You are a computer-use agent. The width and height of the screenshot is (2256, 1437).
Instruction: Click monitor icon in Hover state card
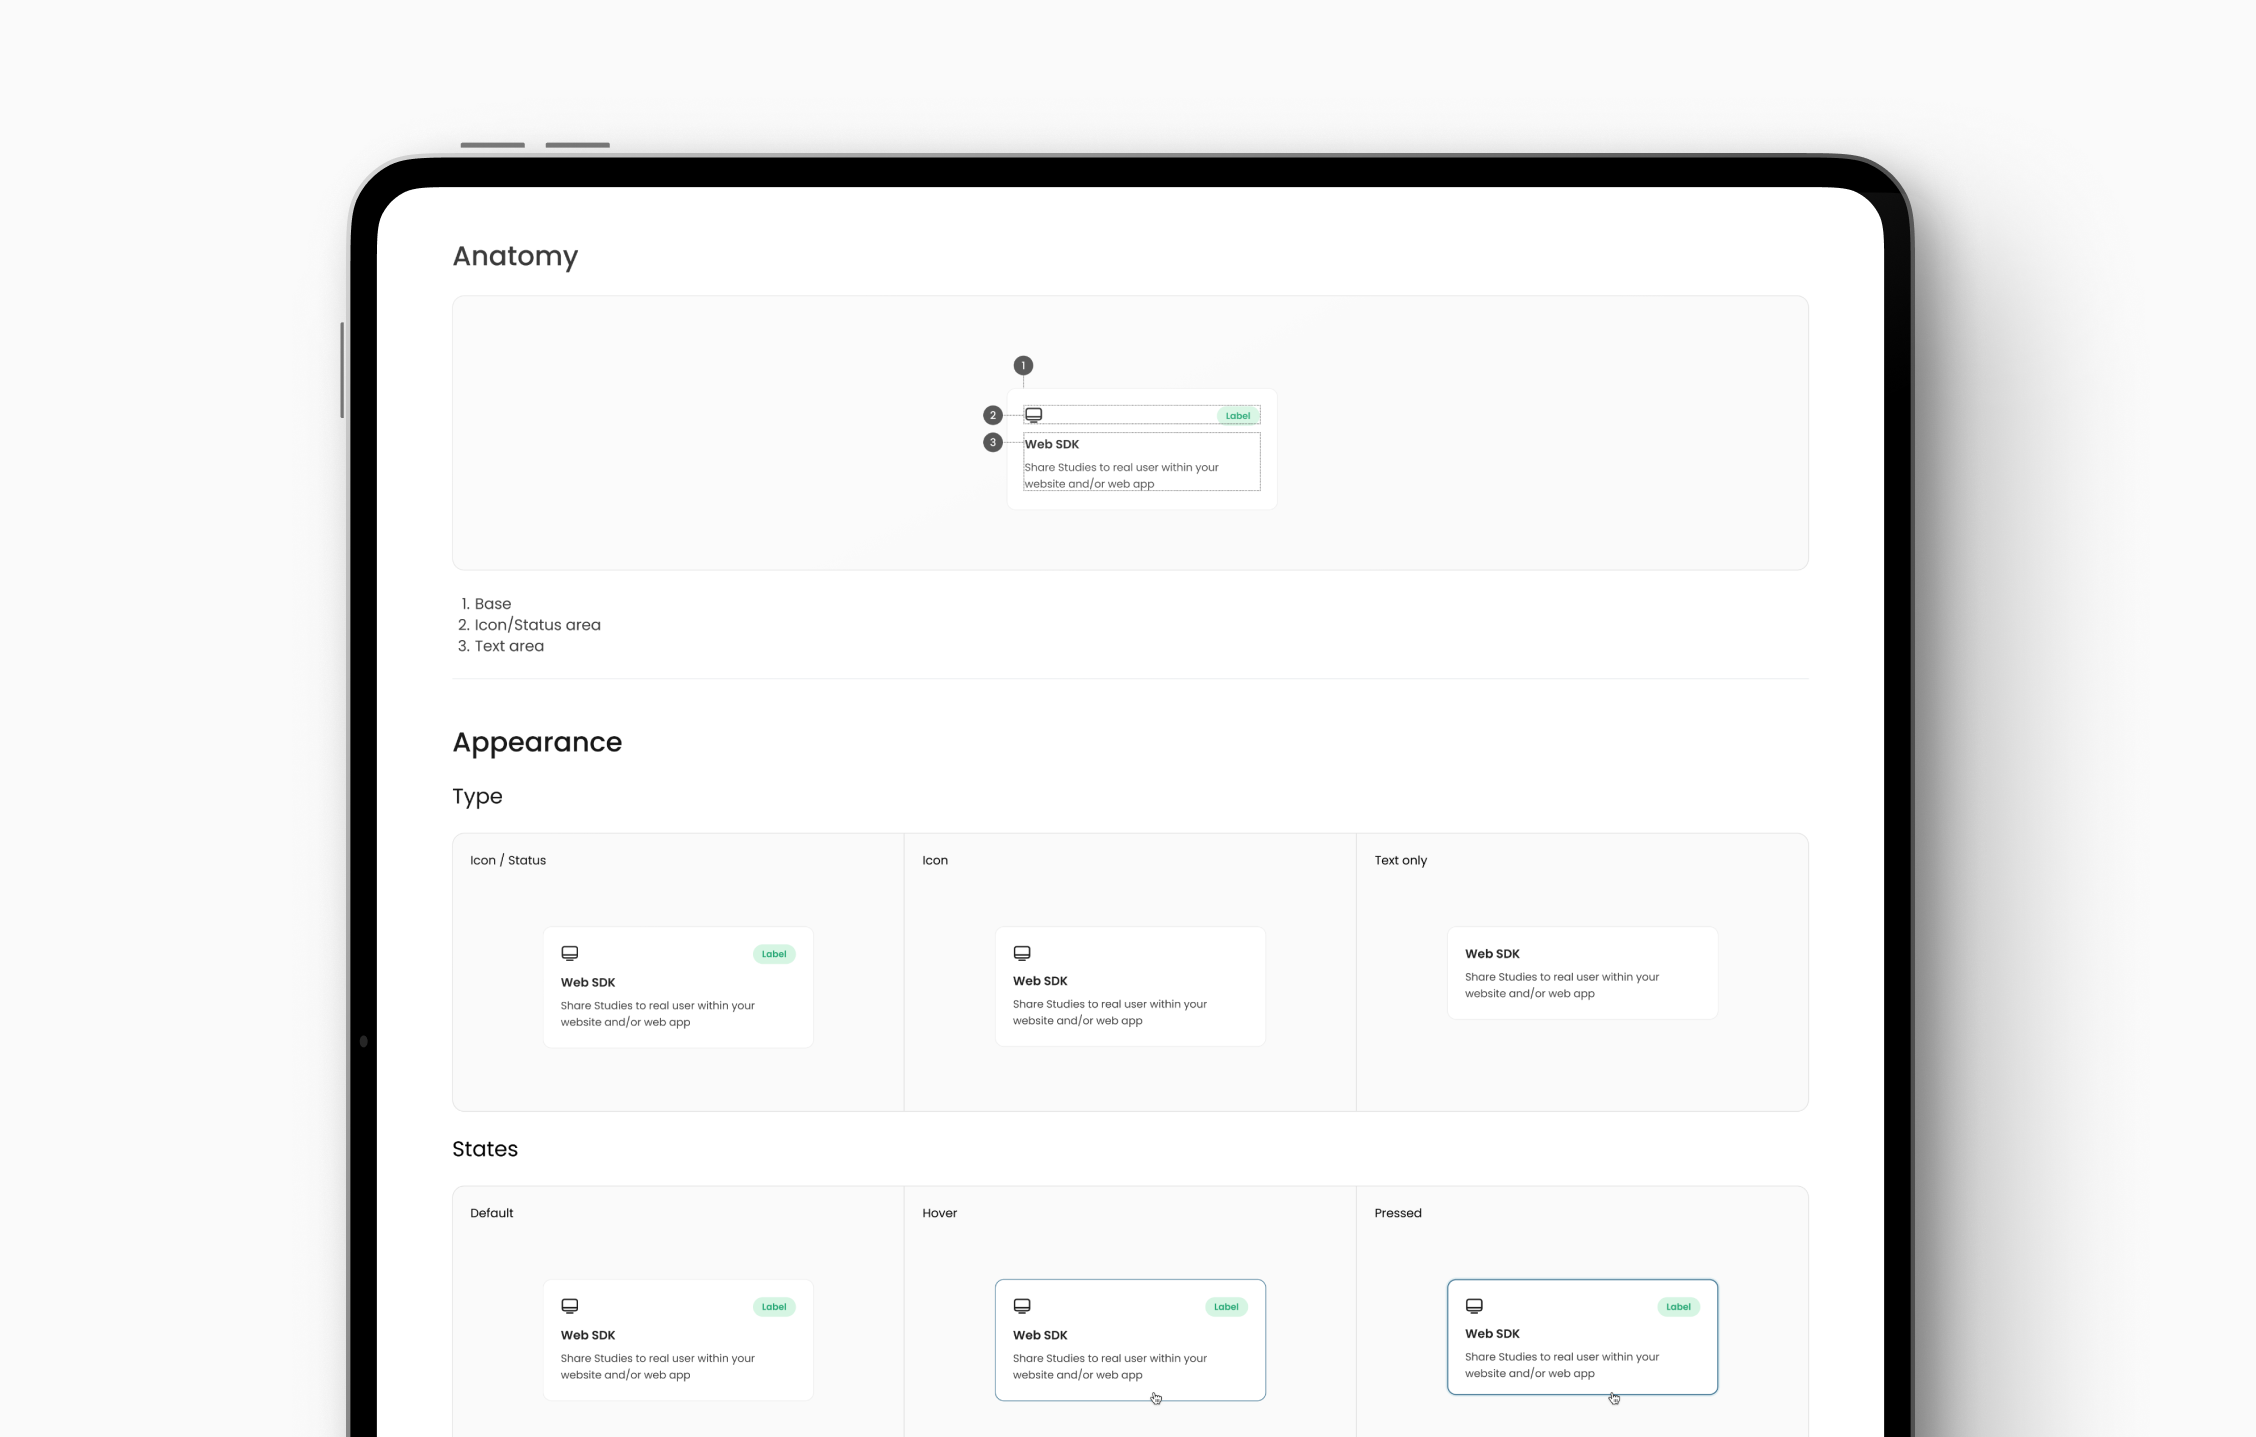point(1022,1306)
